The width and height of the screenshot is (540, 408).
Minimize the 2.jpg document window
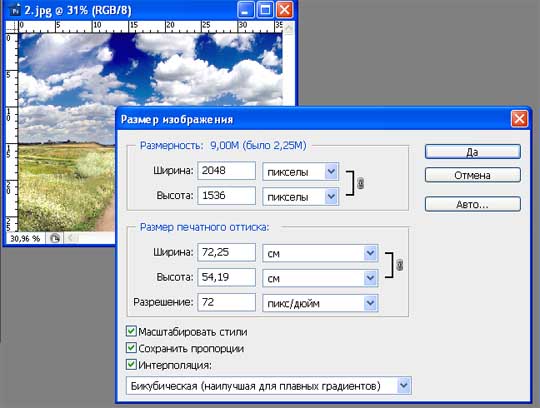point(245,10)
